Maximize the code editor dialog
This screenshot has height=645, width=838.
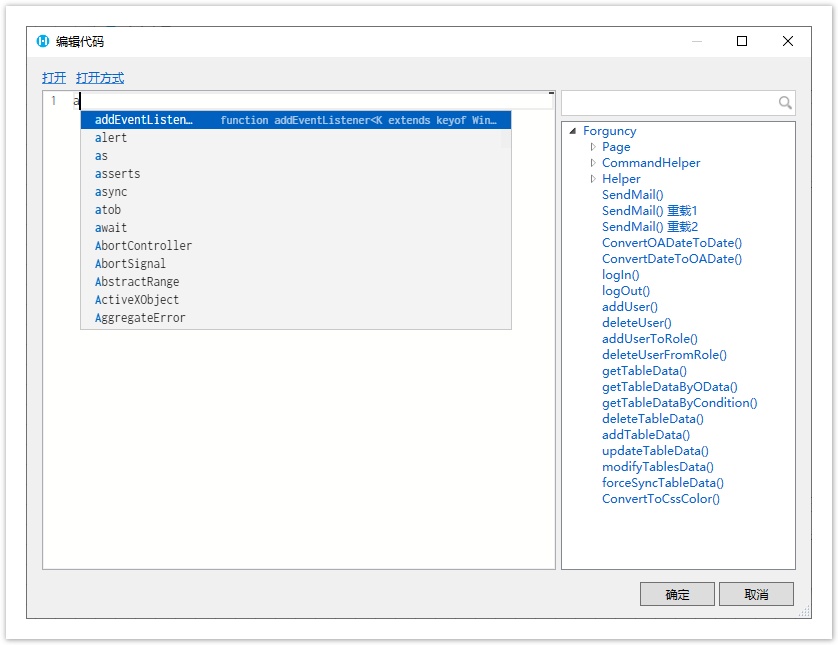[742, 41]
